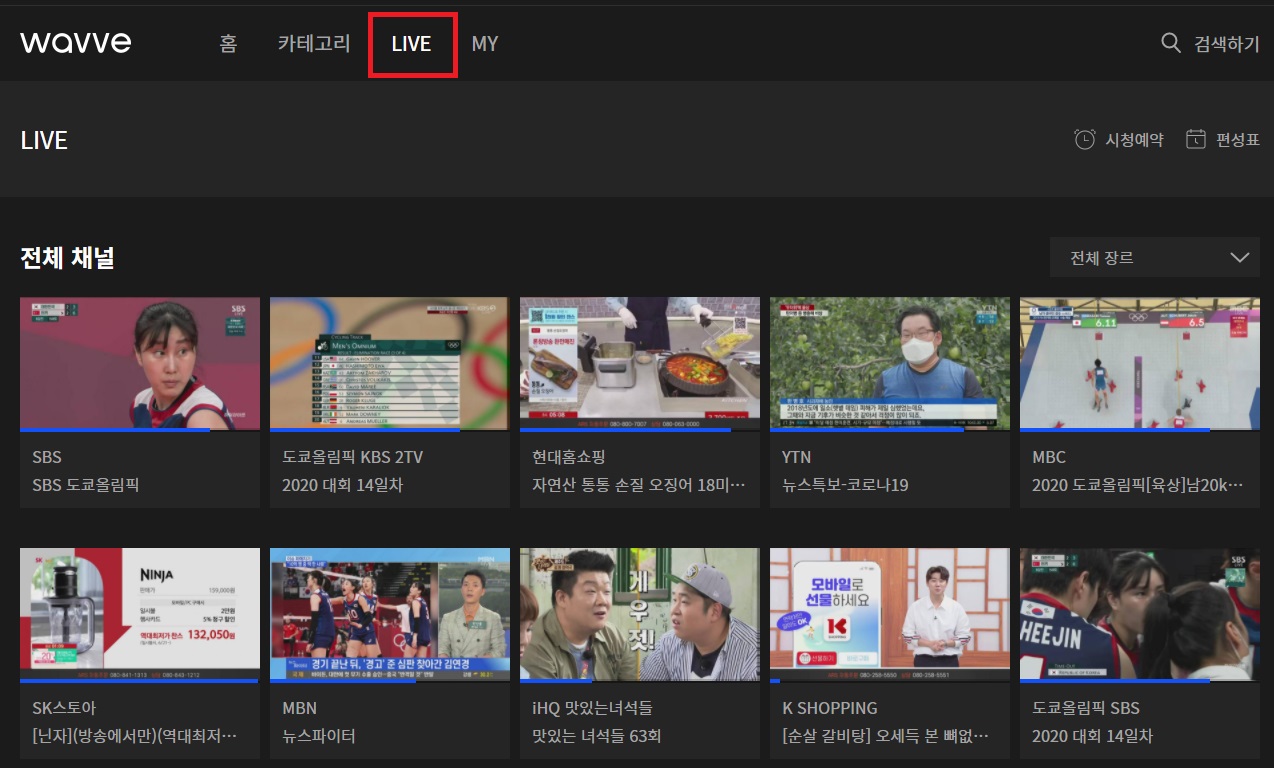1274x768 pixels.
Task: Click the 도쿄올림픽 KBS 2TV channel name
Action: click(353, 457)
